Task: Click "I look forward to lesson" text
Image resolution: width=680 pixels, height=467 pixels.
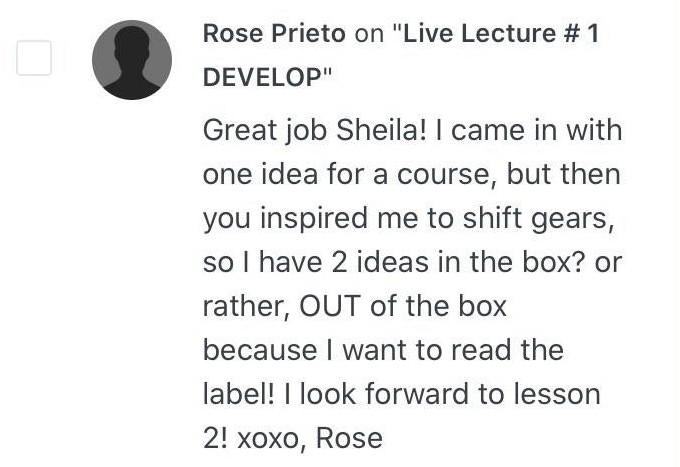Action: [x=442, y=394]
